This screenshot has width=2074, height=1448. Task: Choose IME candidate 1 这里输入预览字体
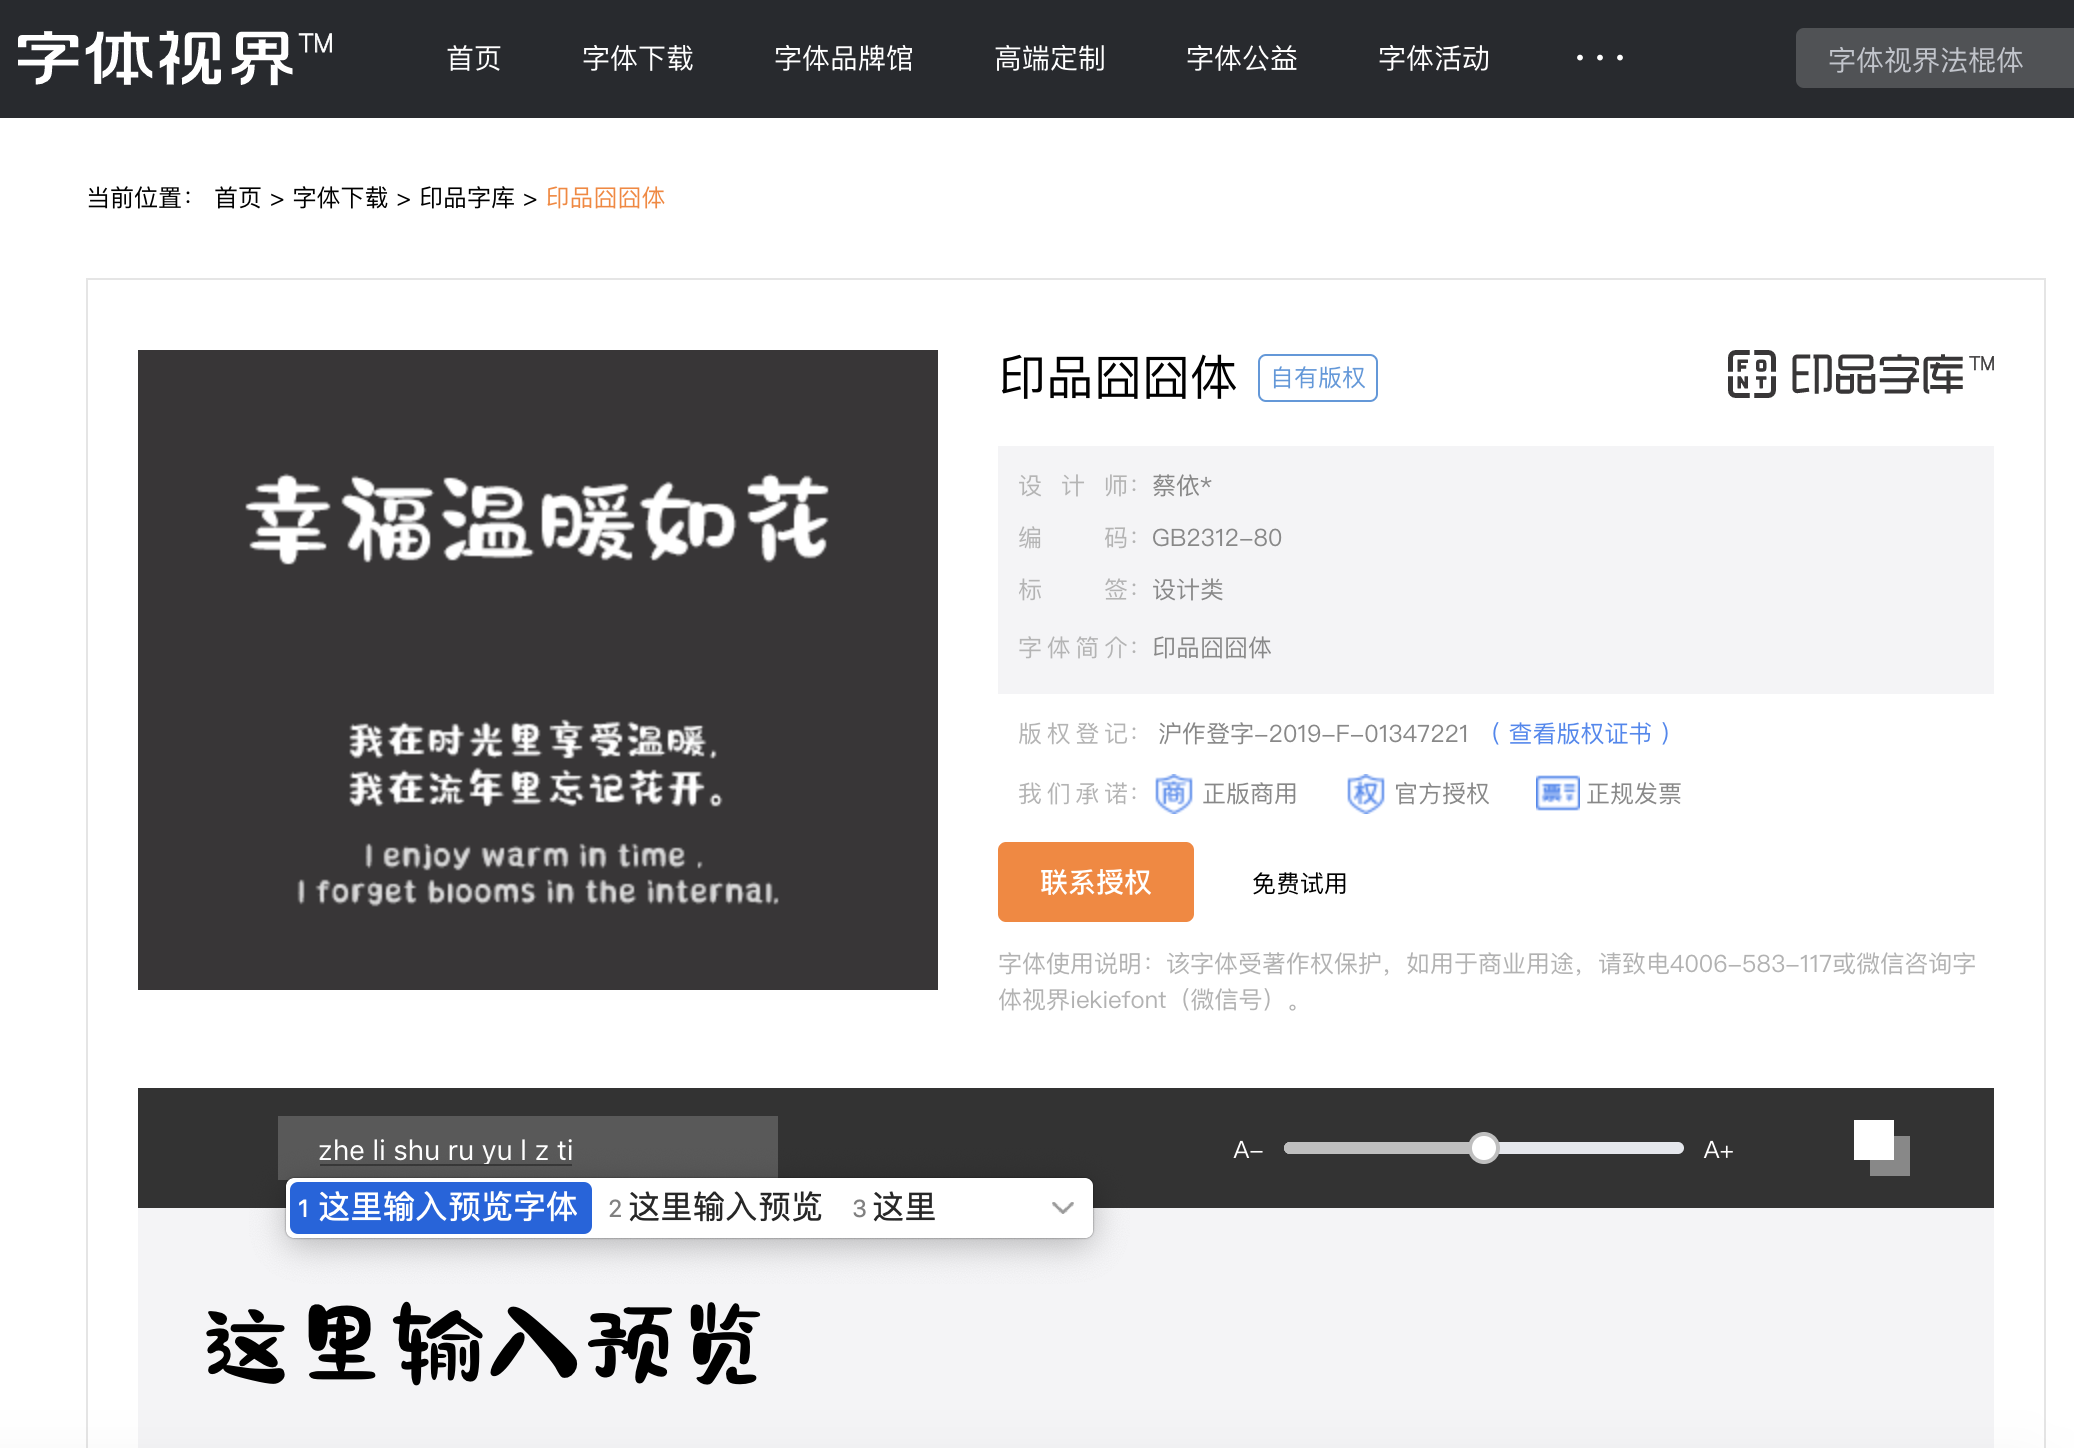pos(440,1208)
